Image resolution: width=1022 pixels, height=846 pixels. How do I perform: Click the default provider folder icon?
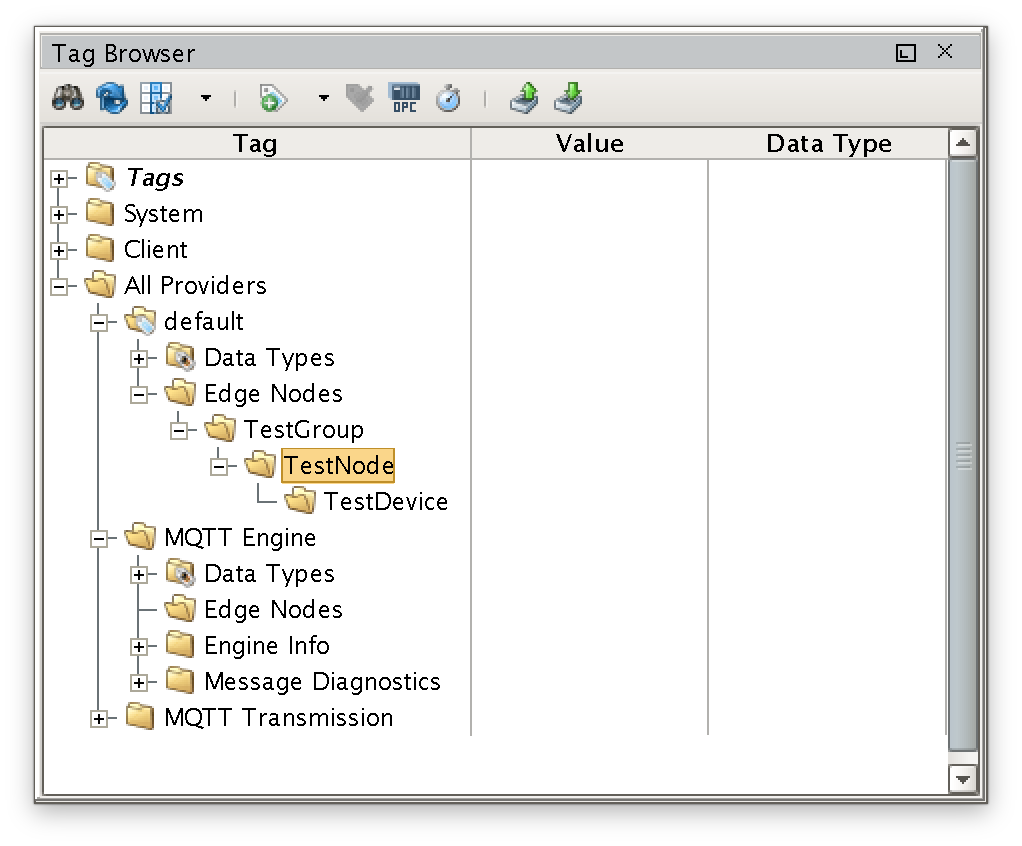tap(140, 321)
